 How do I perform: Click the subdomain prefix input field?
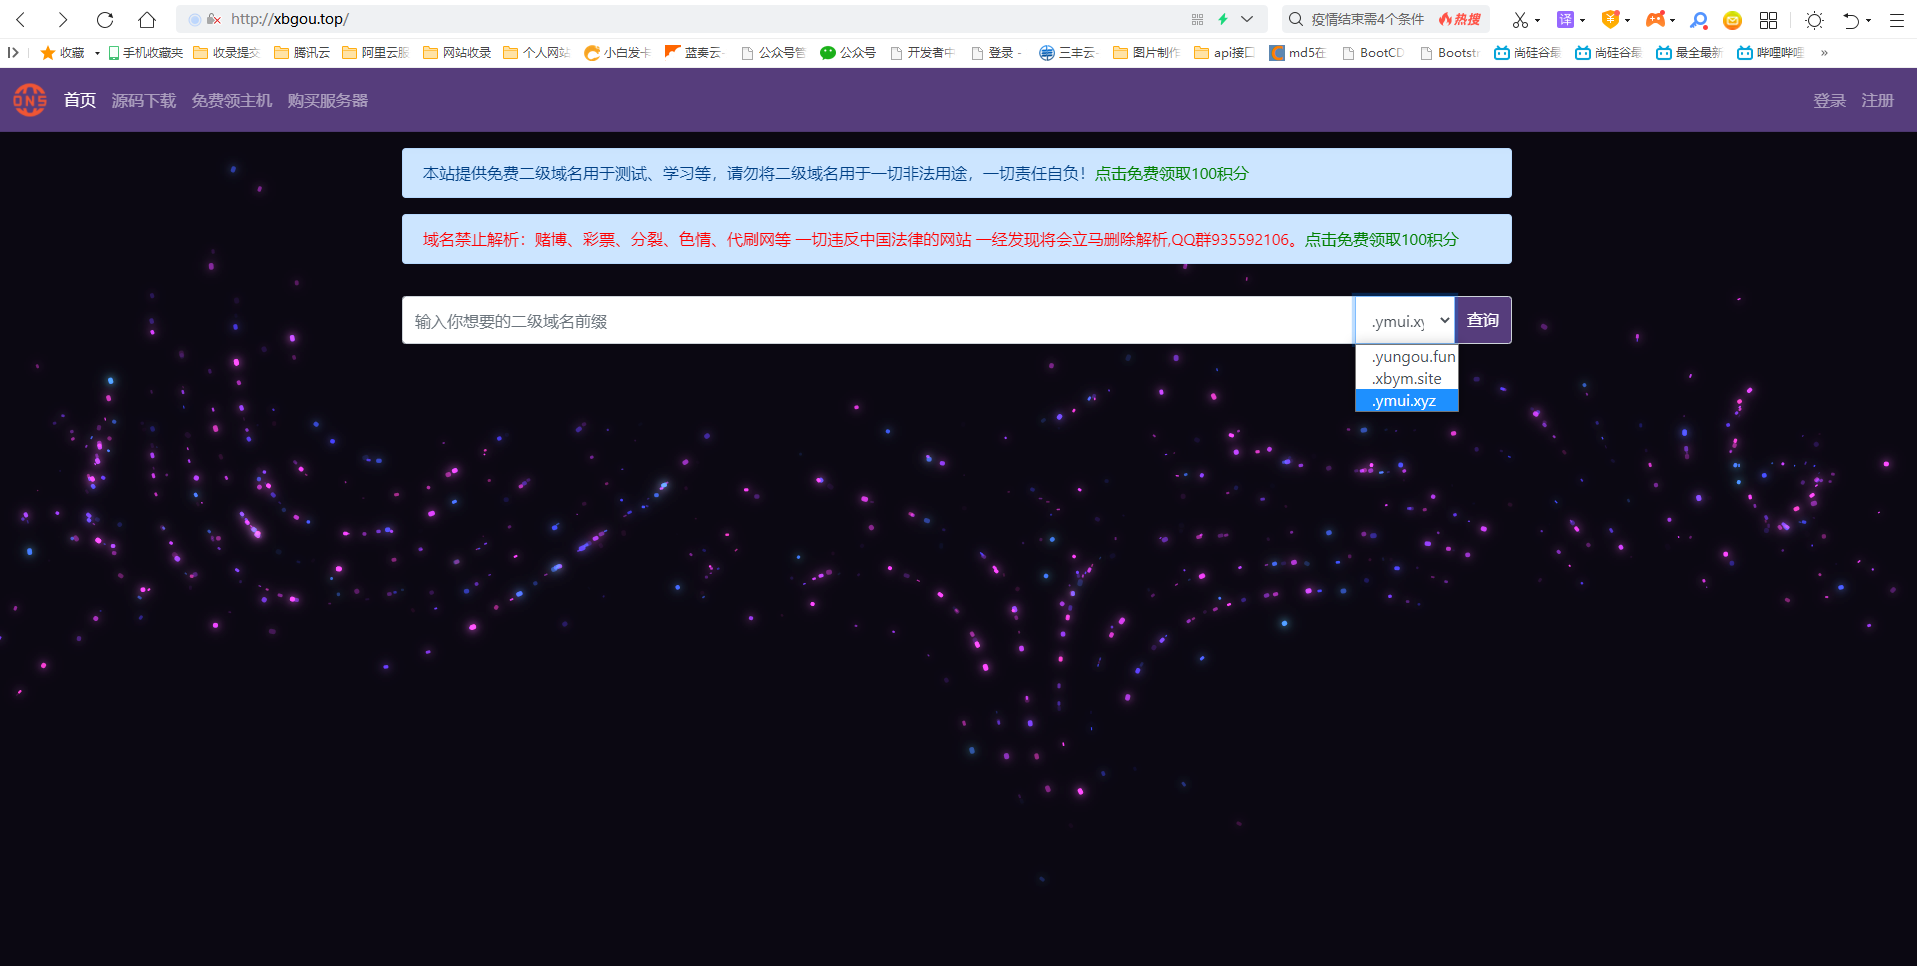coord(877,321)
